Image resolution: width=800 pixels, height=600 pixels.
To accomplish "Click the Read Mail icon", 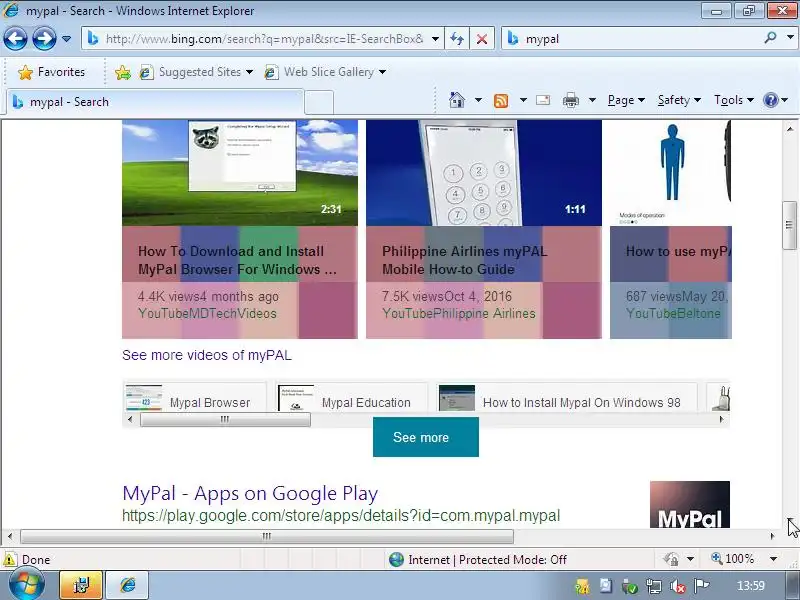I will (543, 100).
